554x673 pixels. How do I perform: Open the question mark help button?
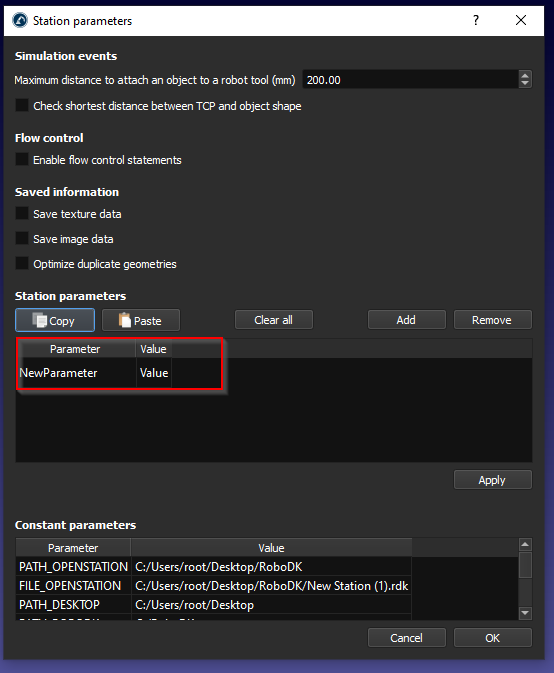(476, 20)
